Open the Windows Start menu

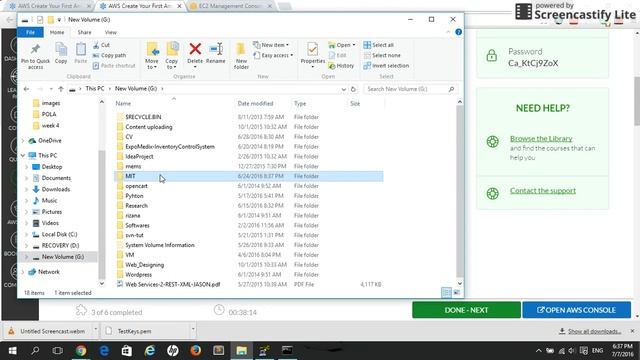click(12, 351)
